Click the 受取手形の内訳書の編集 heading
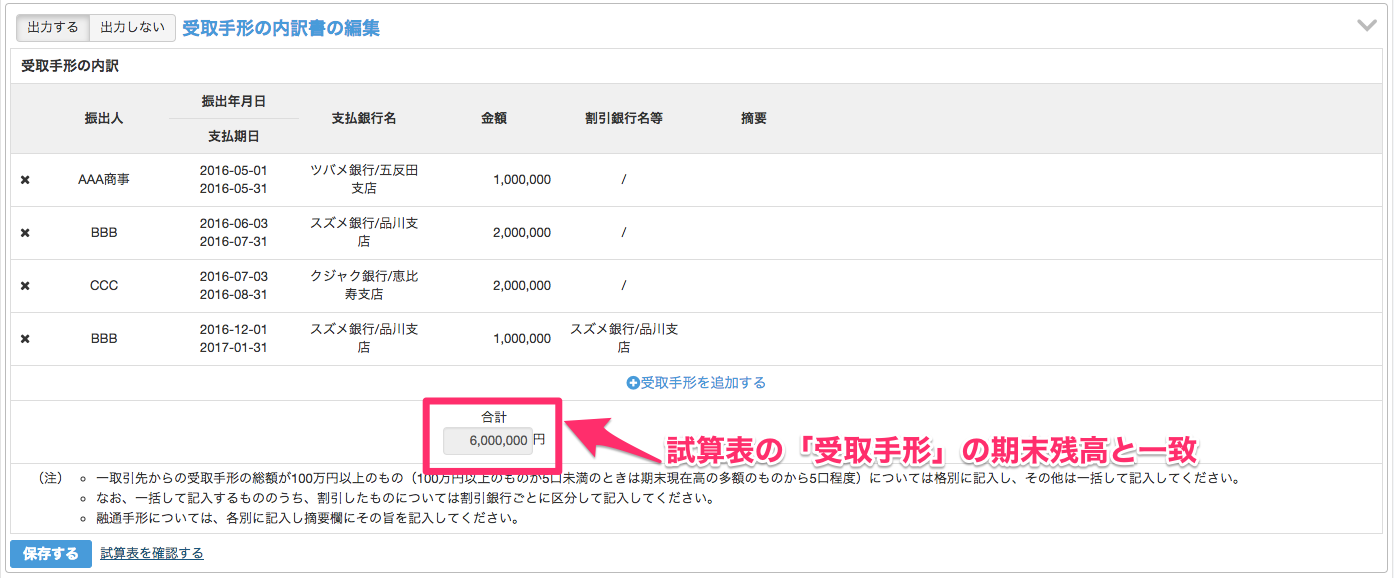Screen dimensions: 1394x578 coord(281,28)
